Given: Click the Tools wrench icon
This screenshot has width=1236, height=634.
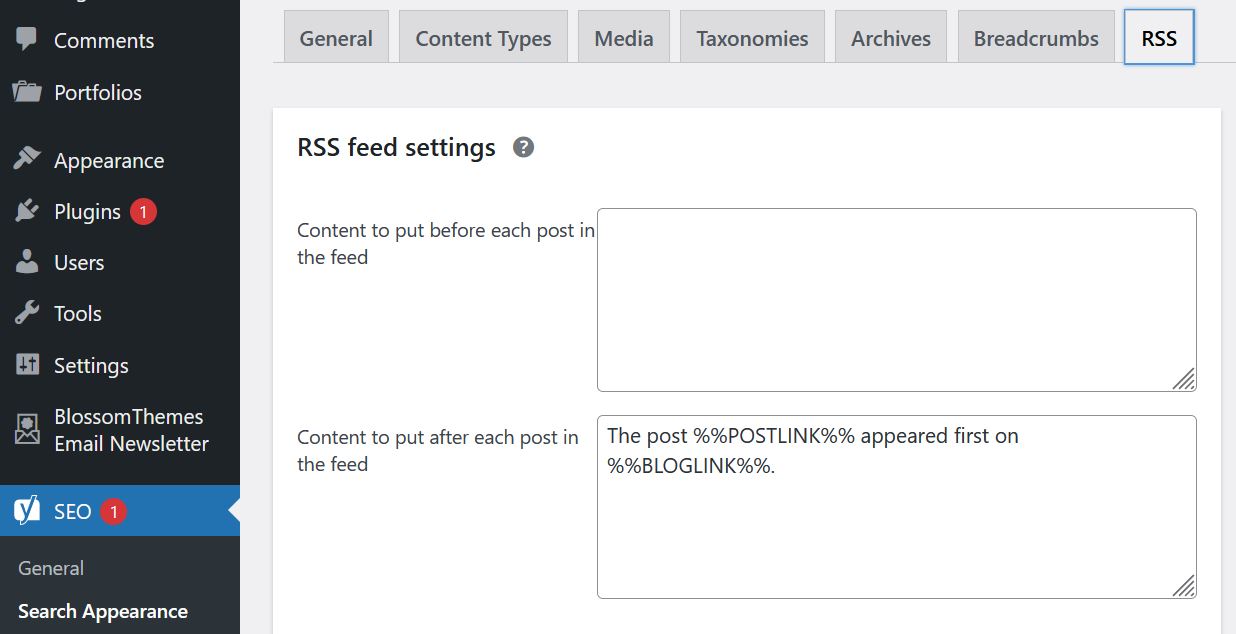Looking at the screenshot, I should (27, 313).
